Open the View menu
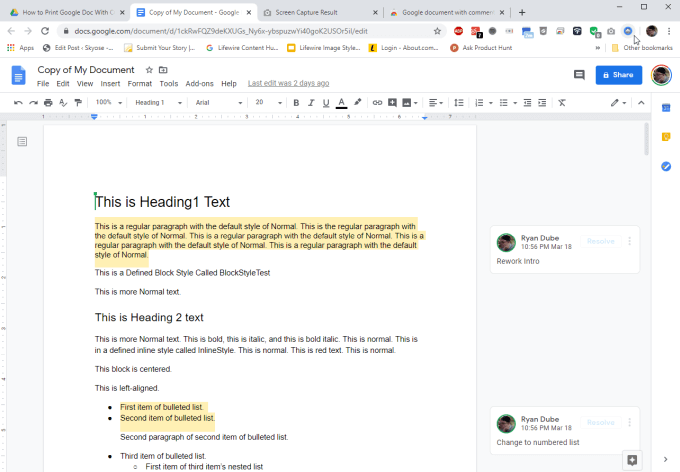The height and width of the screenshot is (472, 680). click(x=85, y=84)
